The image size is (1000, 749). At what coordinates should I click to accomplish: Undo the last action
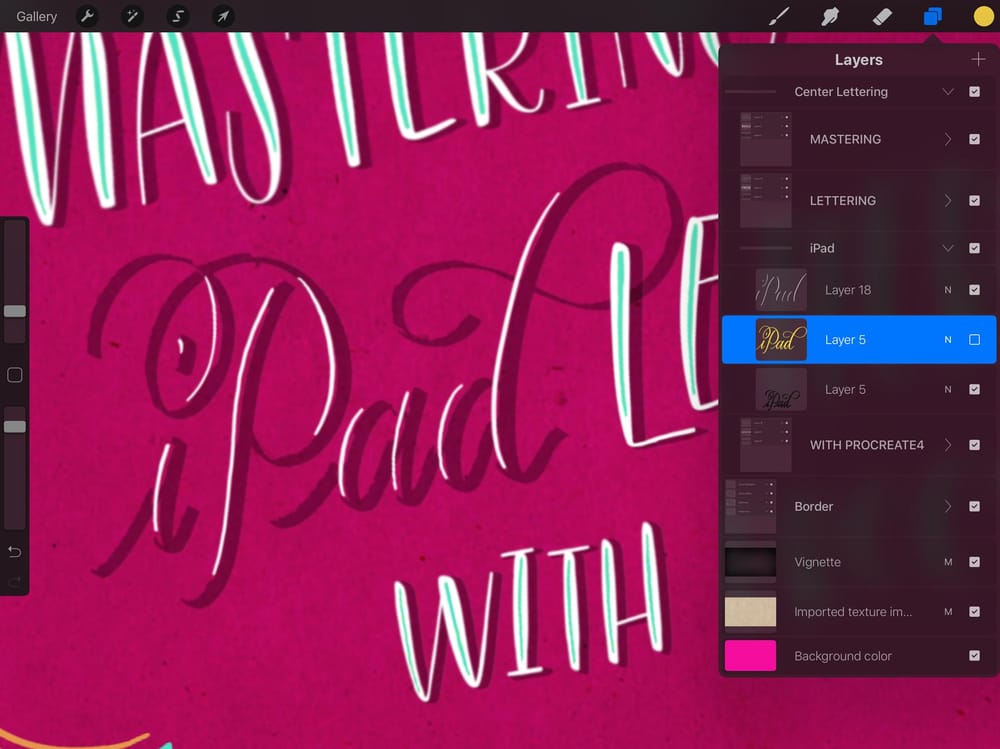[x=15, y=551]
